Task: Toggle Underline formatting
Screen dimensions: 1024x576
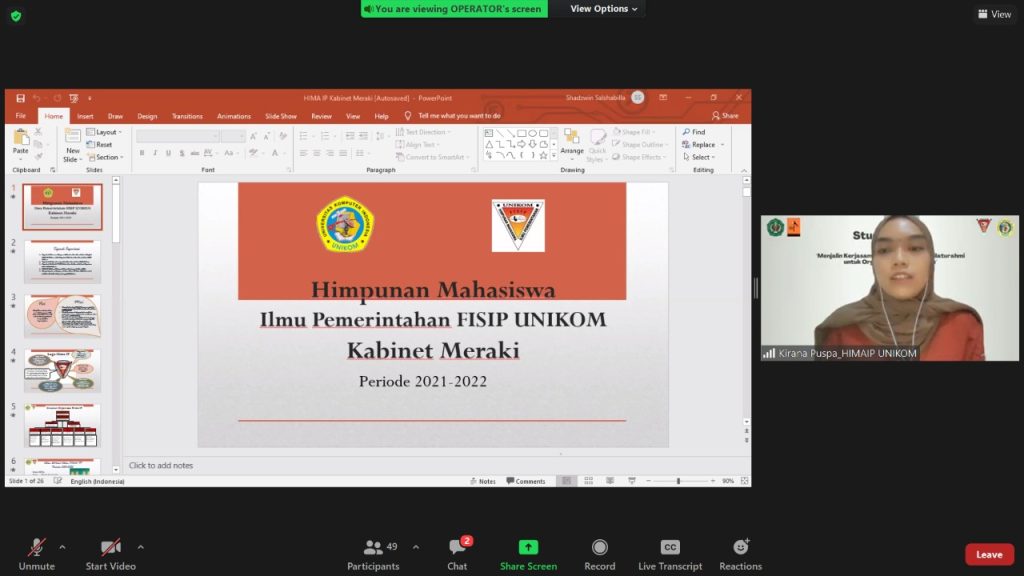Action: pyautogui.click(x=168, y=153)
